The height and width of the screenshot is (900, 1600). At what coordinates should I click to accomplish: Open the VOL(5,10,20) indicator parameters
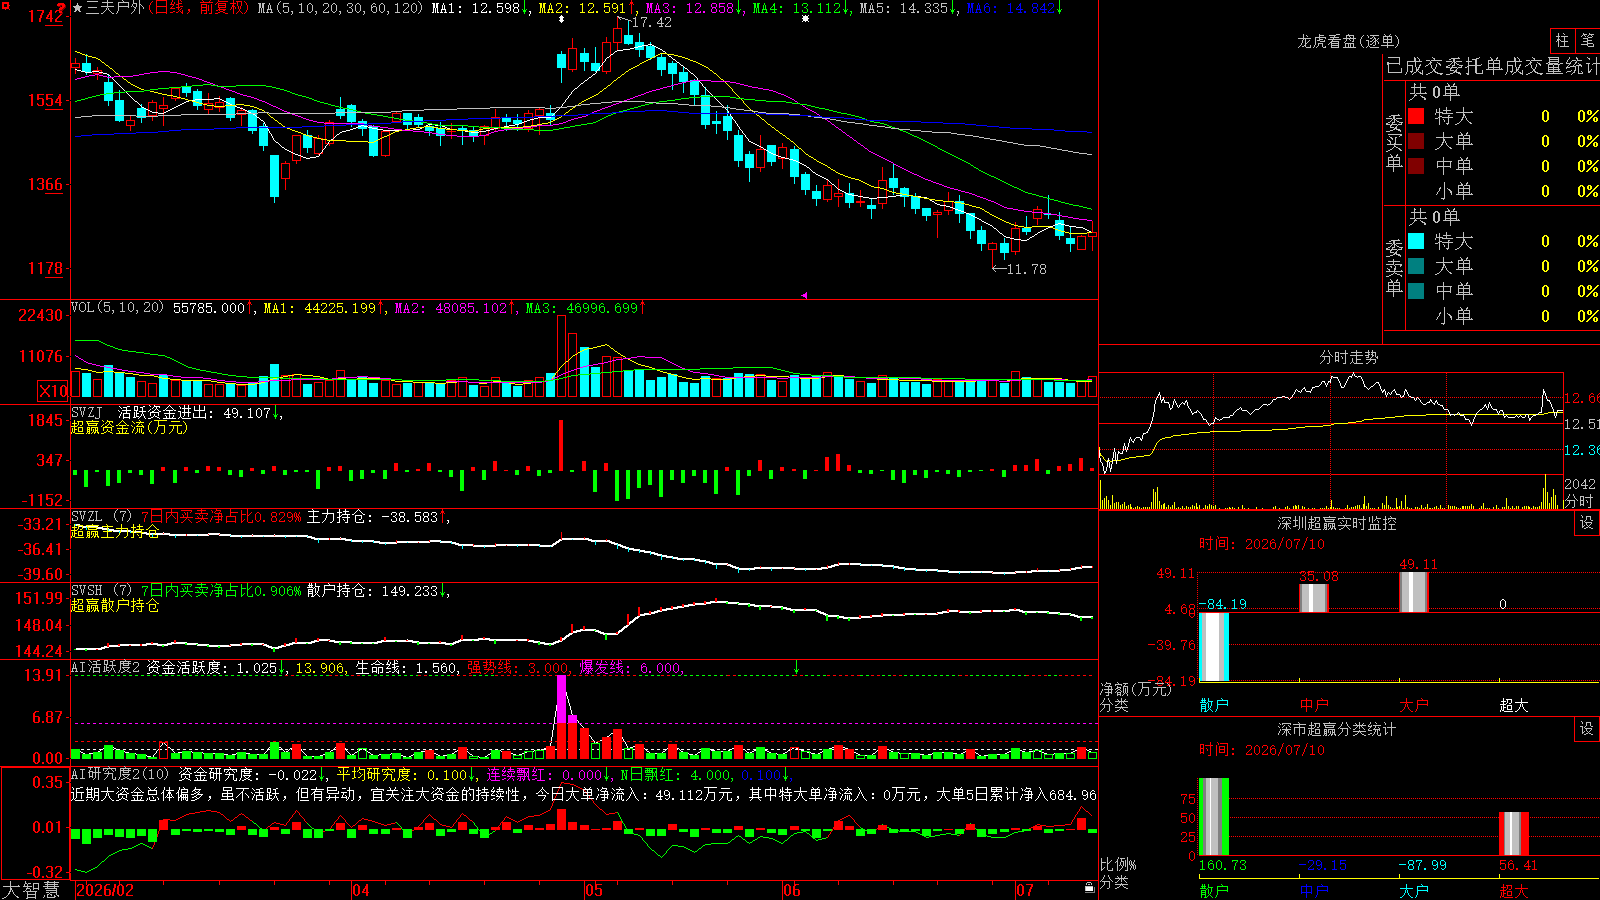[118, 307]
